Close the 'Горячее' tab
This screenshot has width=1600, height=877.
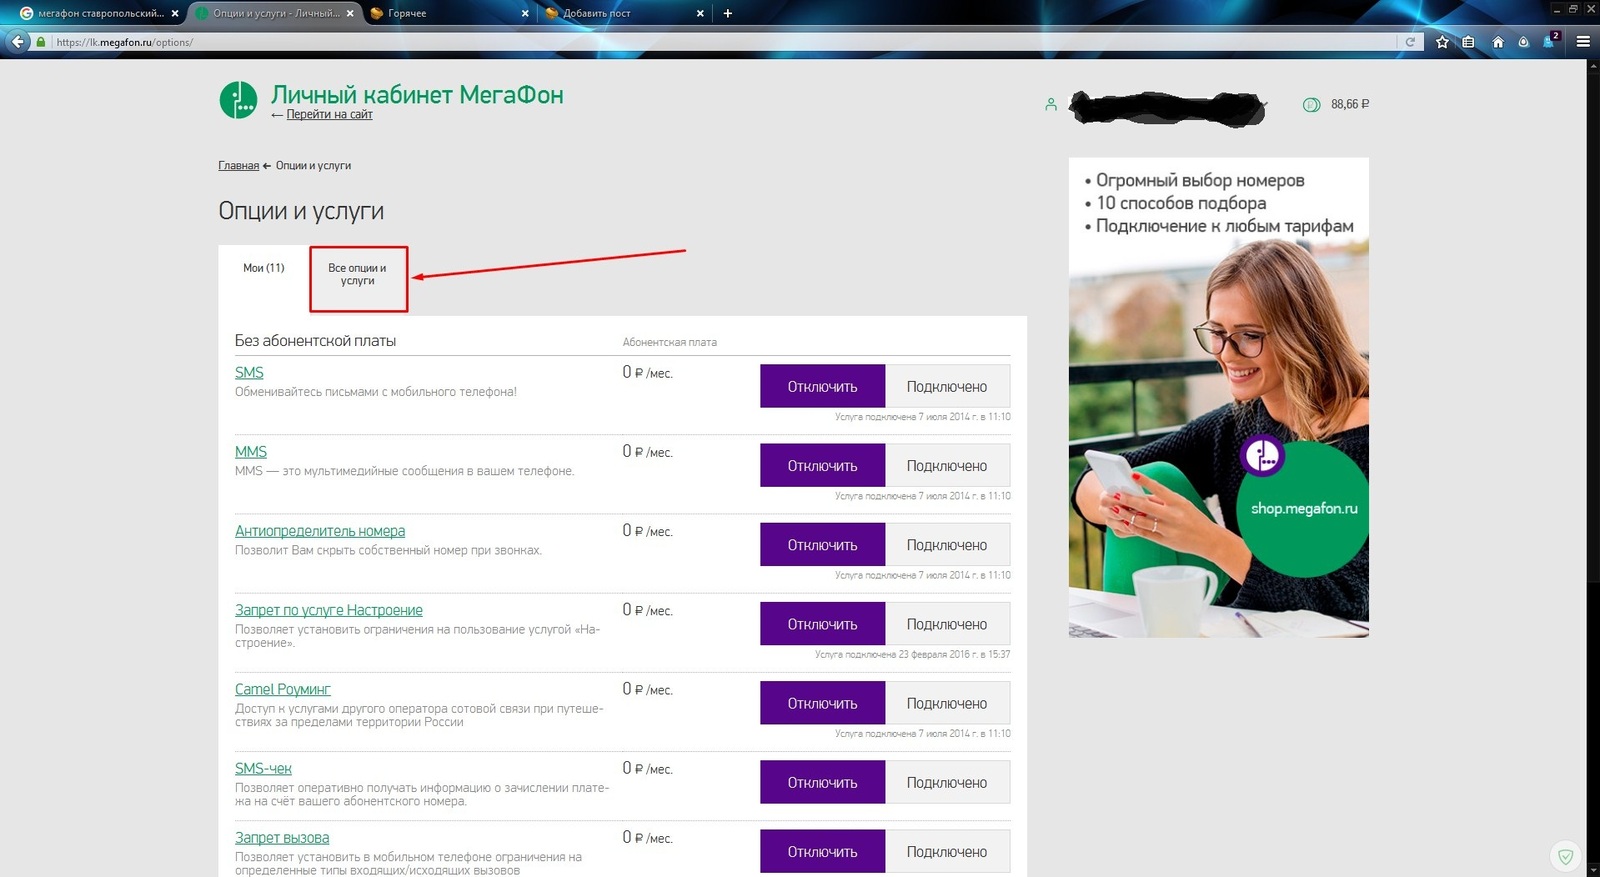[x=525, y=14]
